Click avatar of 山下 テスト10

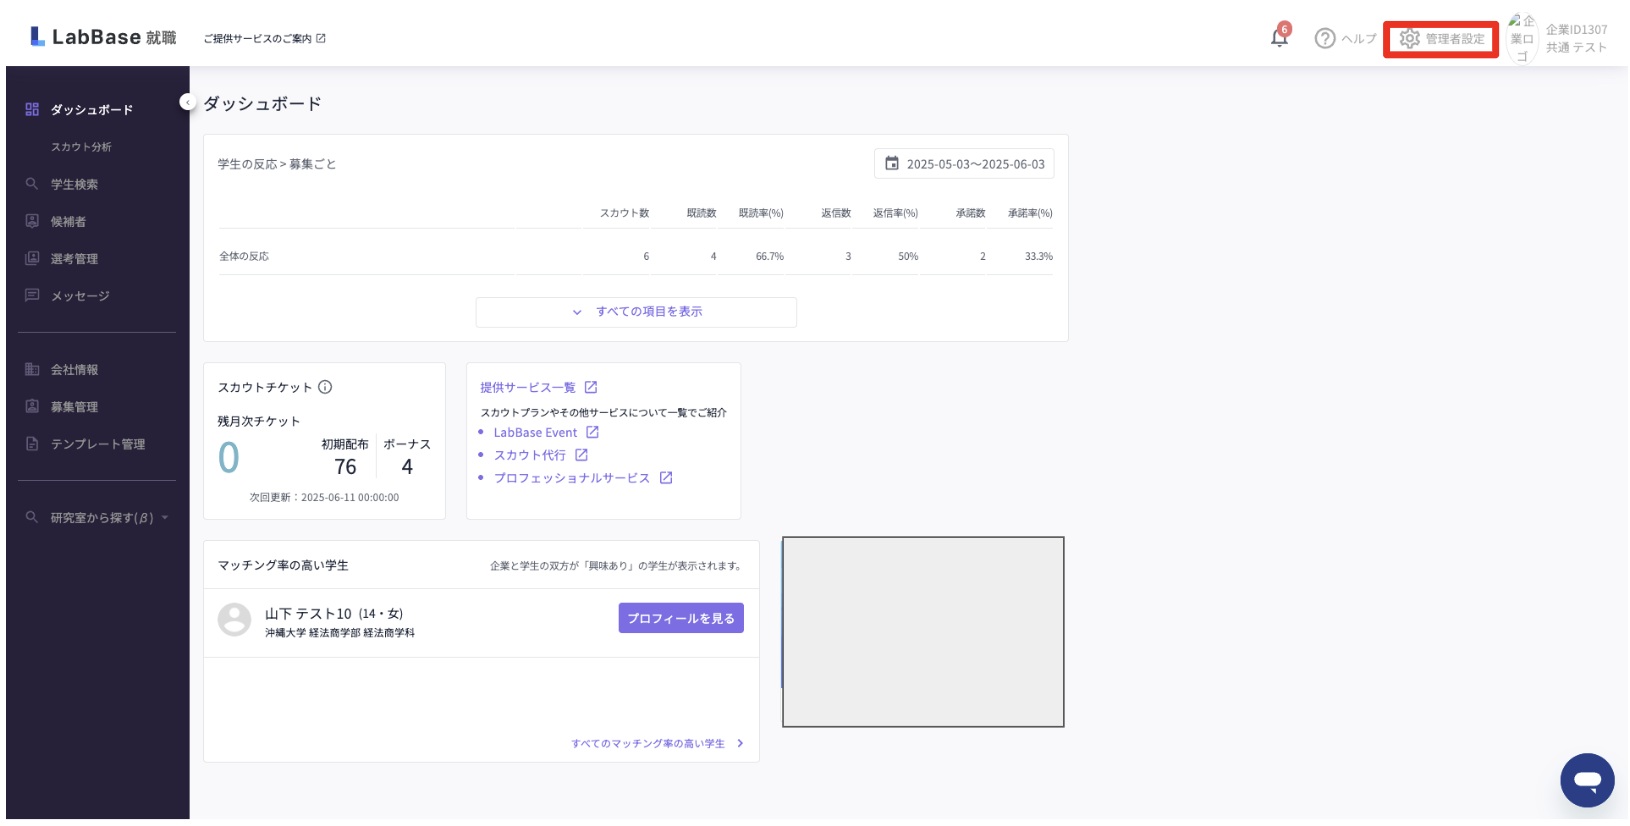(235, 619)
